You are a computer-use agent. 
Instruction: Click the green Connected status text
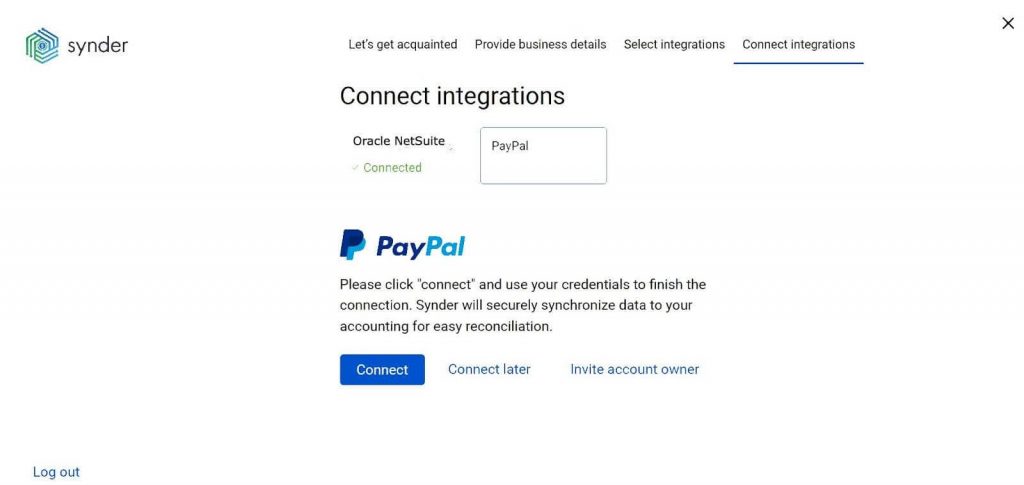pos(392,168)
